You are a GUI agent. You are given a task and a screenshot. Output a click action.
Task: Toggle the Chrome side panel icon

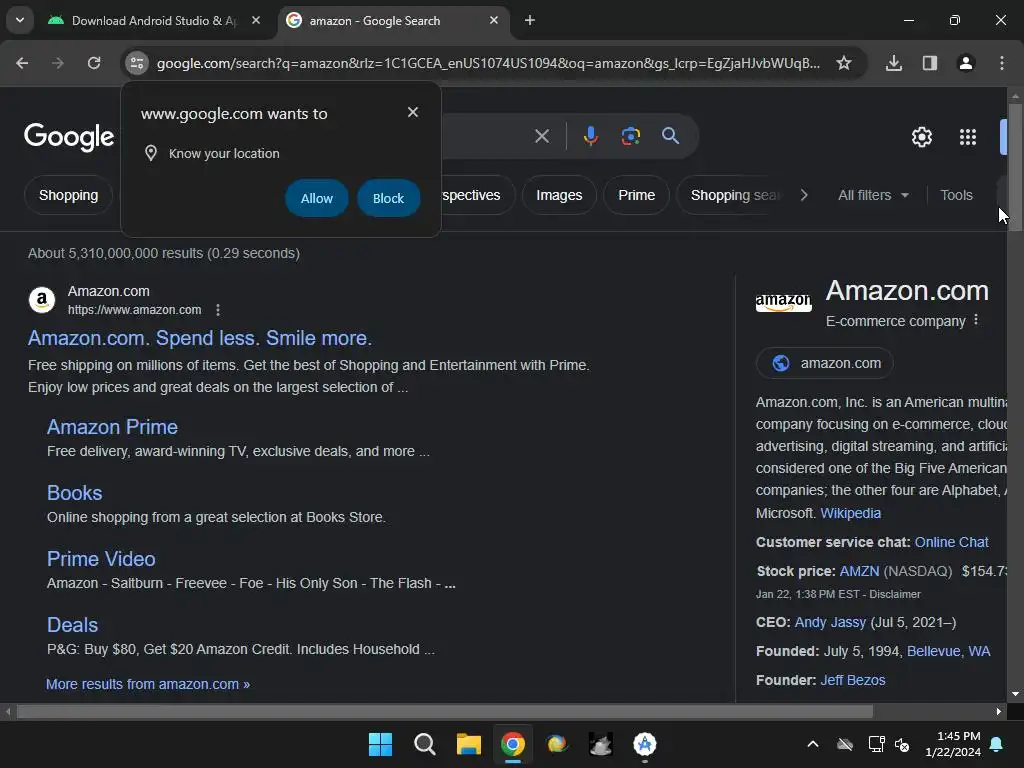tap(930, 63)
